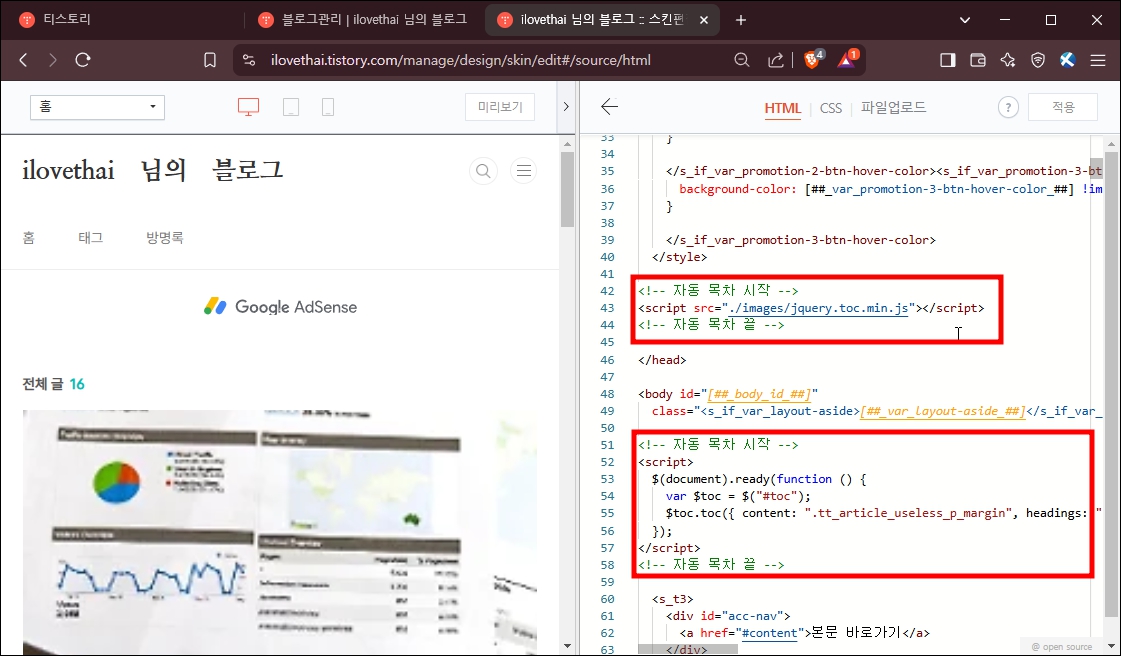Click the address bar URL field

460,60
